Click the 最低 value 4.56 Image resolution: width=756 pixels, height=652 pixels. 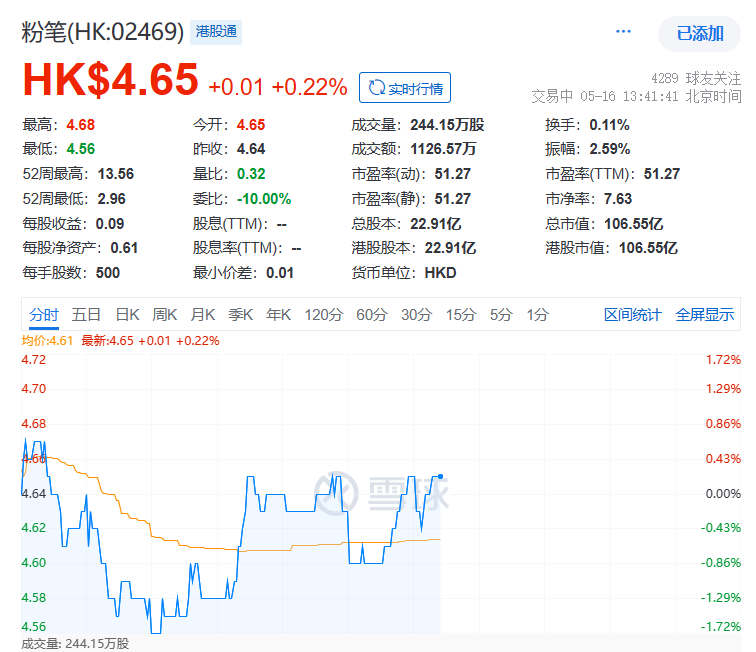(x=81, y=149)
